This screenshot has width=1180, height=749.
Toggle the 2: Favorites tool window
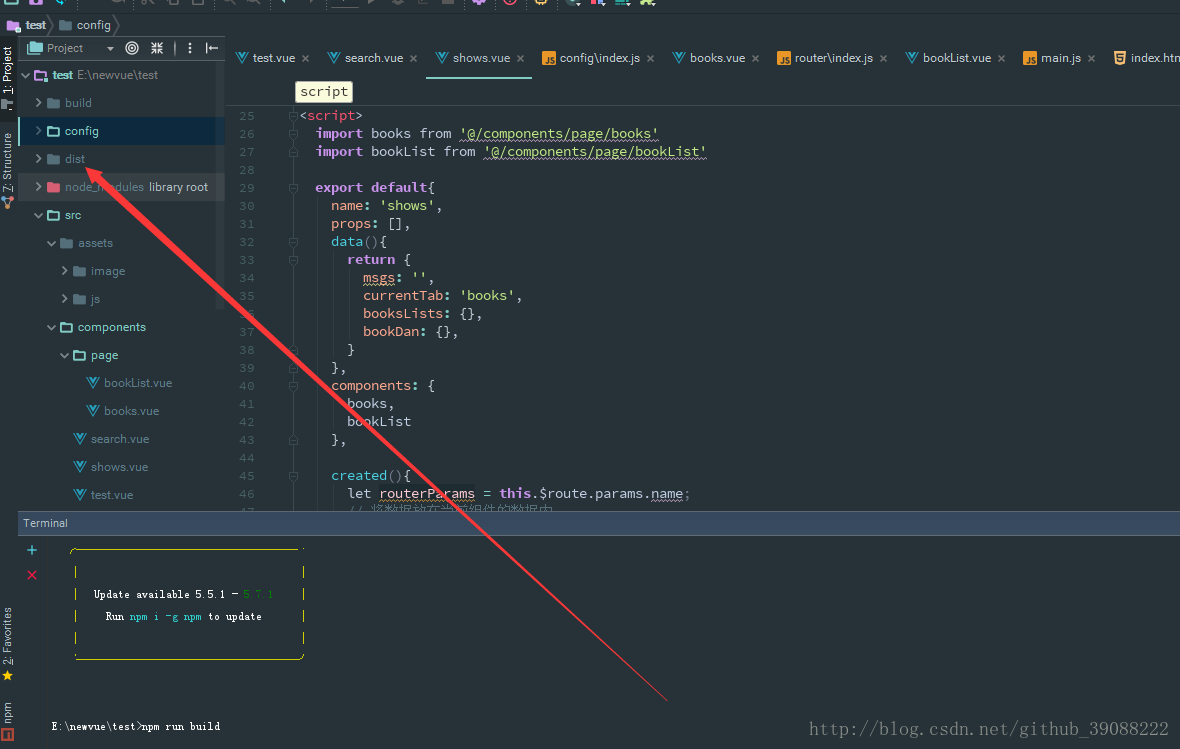[8, 640]
